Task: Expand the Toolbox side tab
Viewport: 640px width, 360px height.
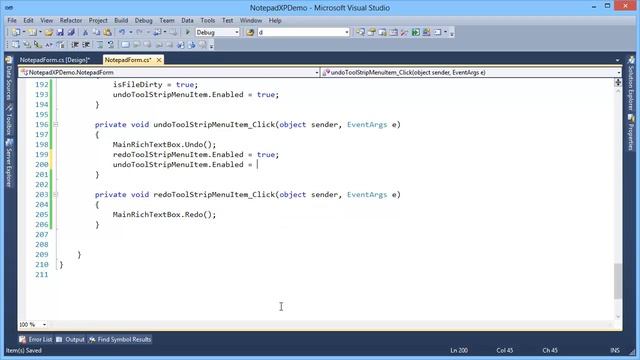Action: [x=9, y=120]
